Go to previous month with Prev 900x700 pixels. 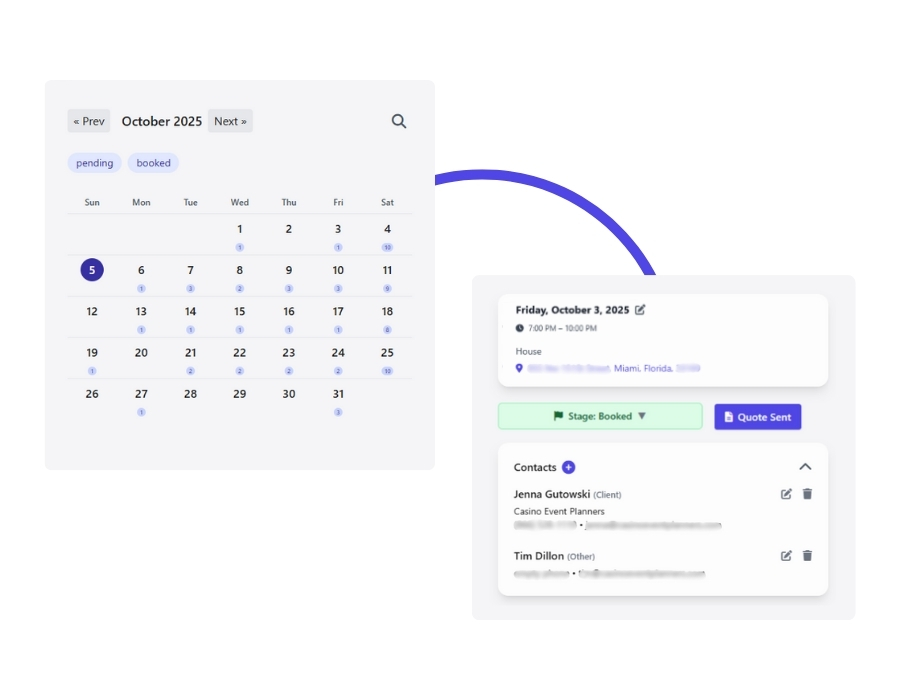89,121
